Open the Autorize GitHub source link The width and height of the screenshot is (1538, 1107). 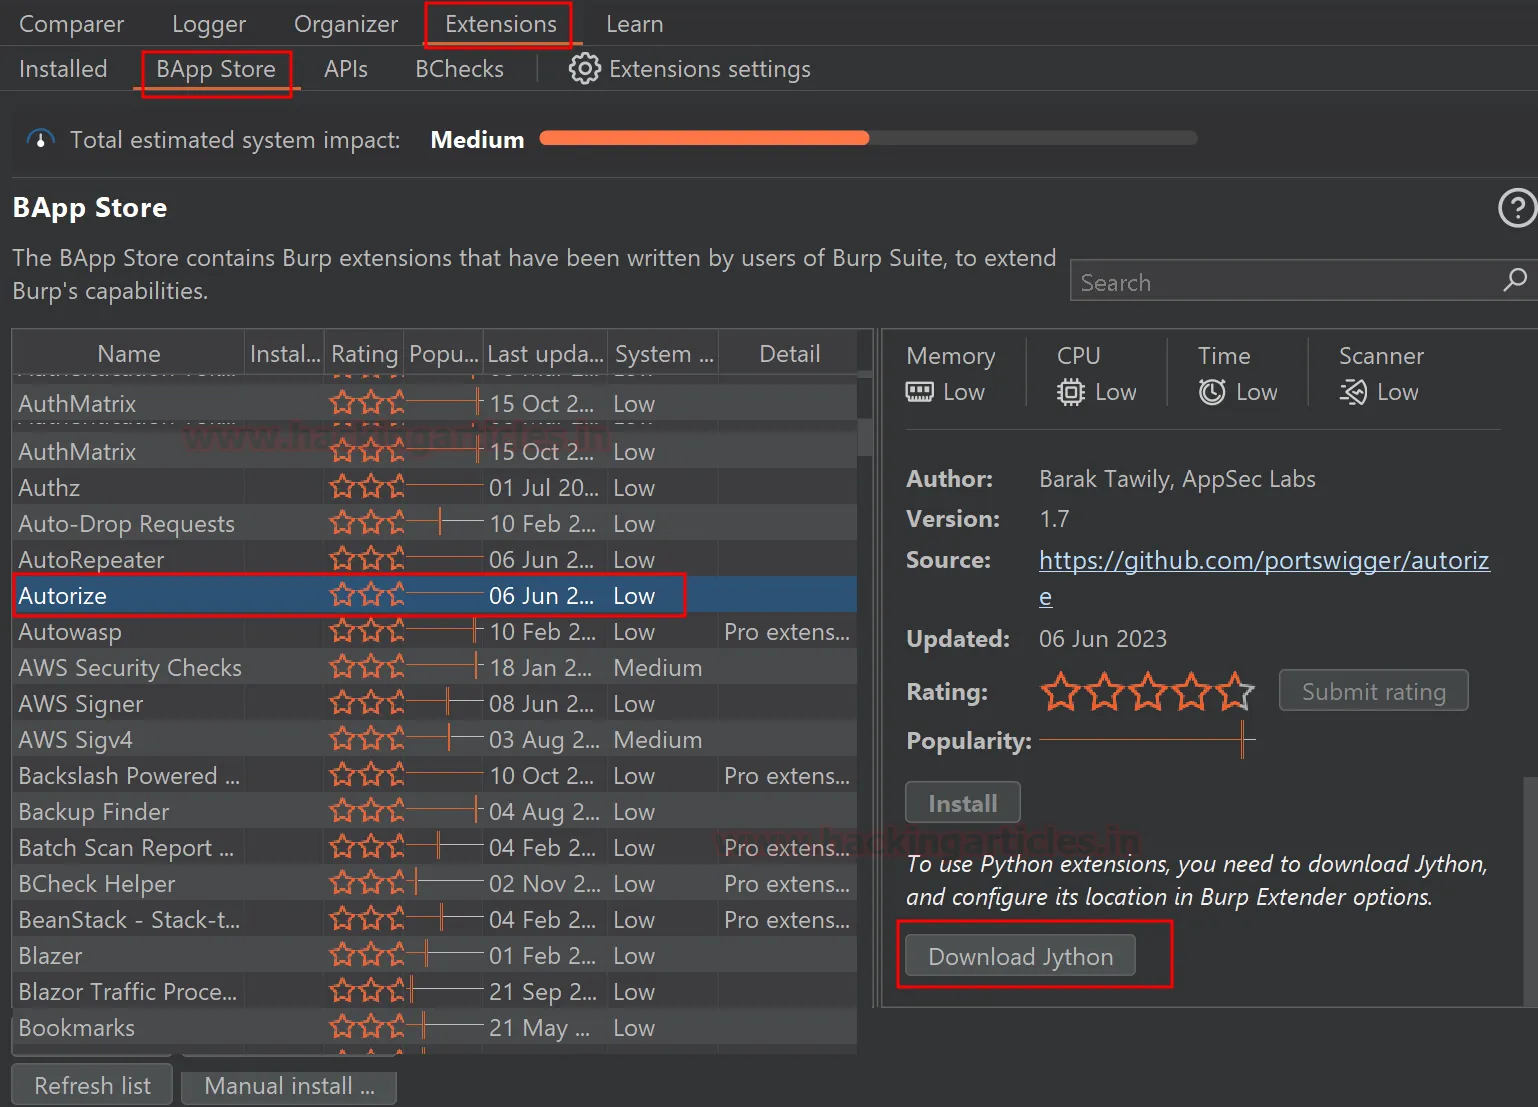(x=1263, y=561)
